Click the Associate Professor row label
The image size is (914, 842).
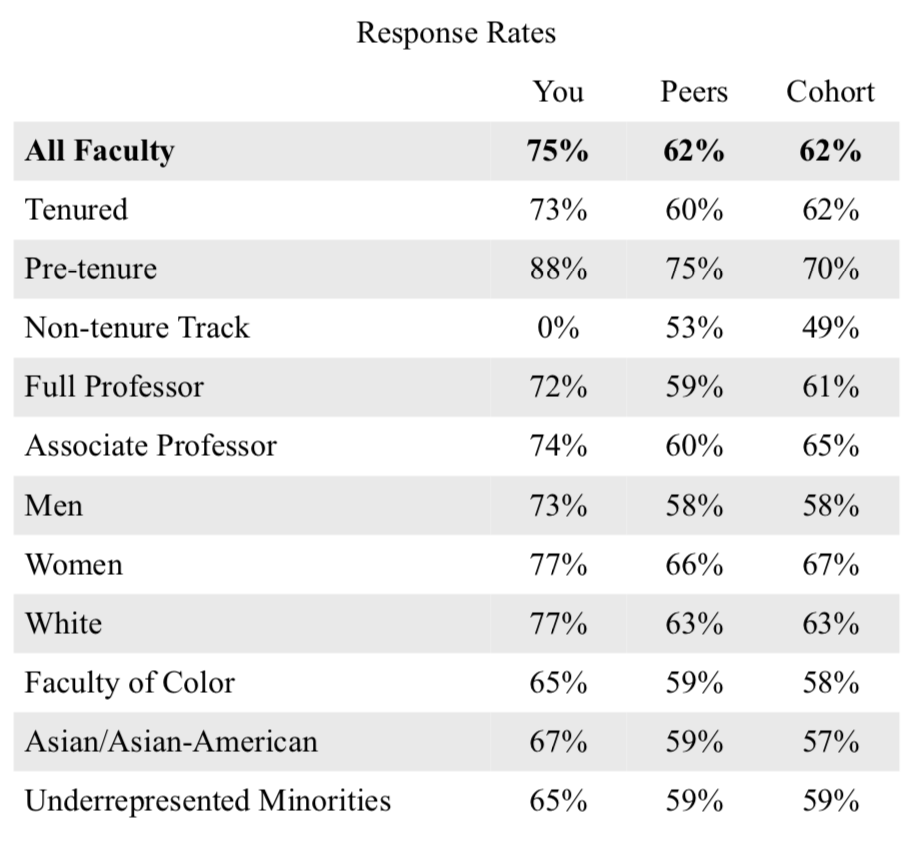point(151,446)
